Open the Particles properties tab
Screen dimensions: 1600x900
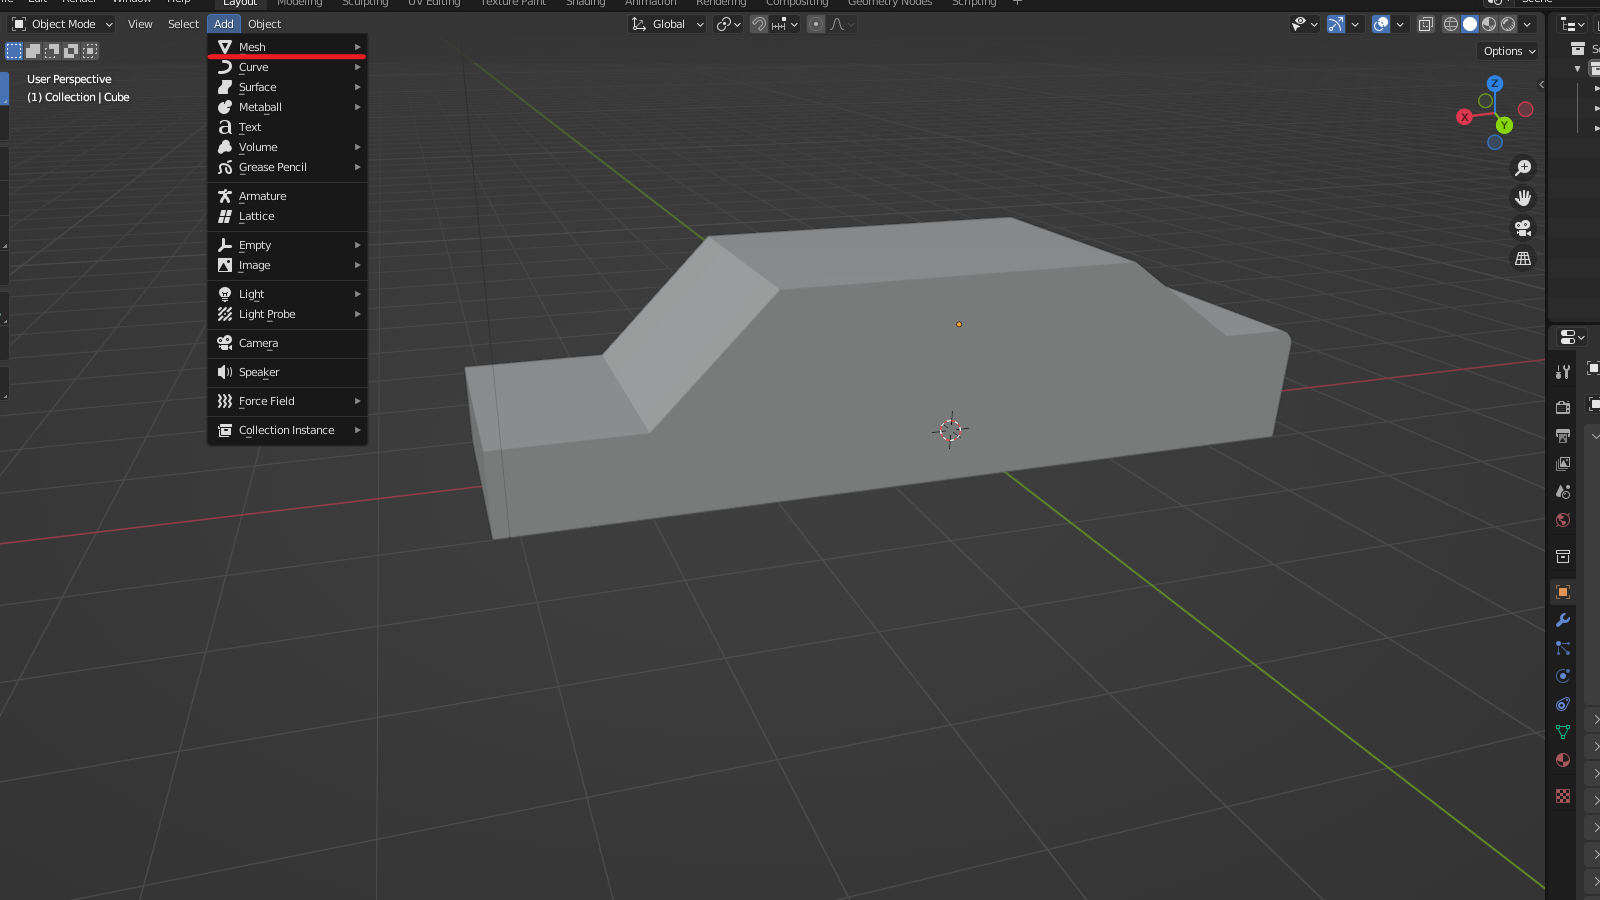point(1563,648)
